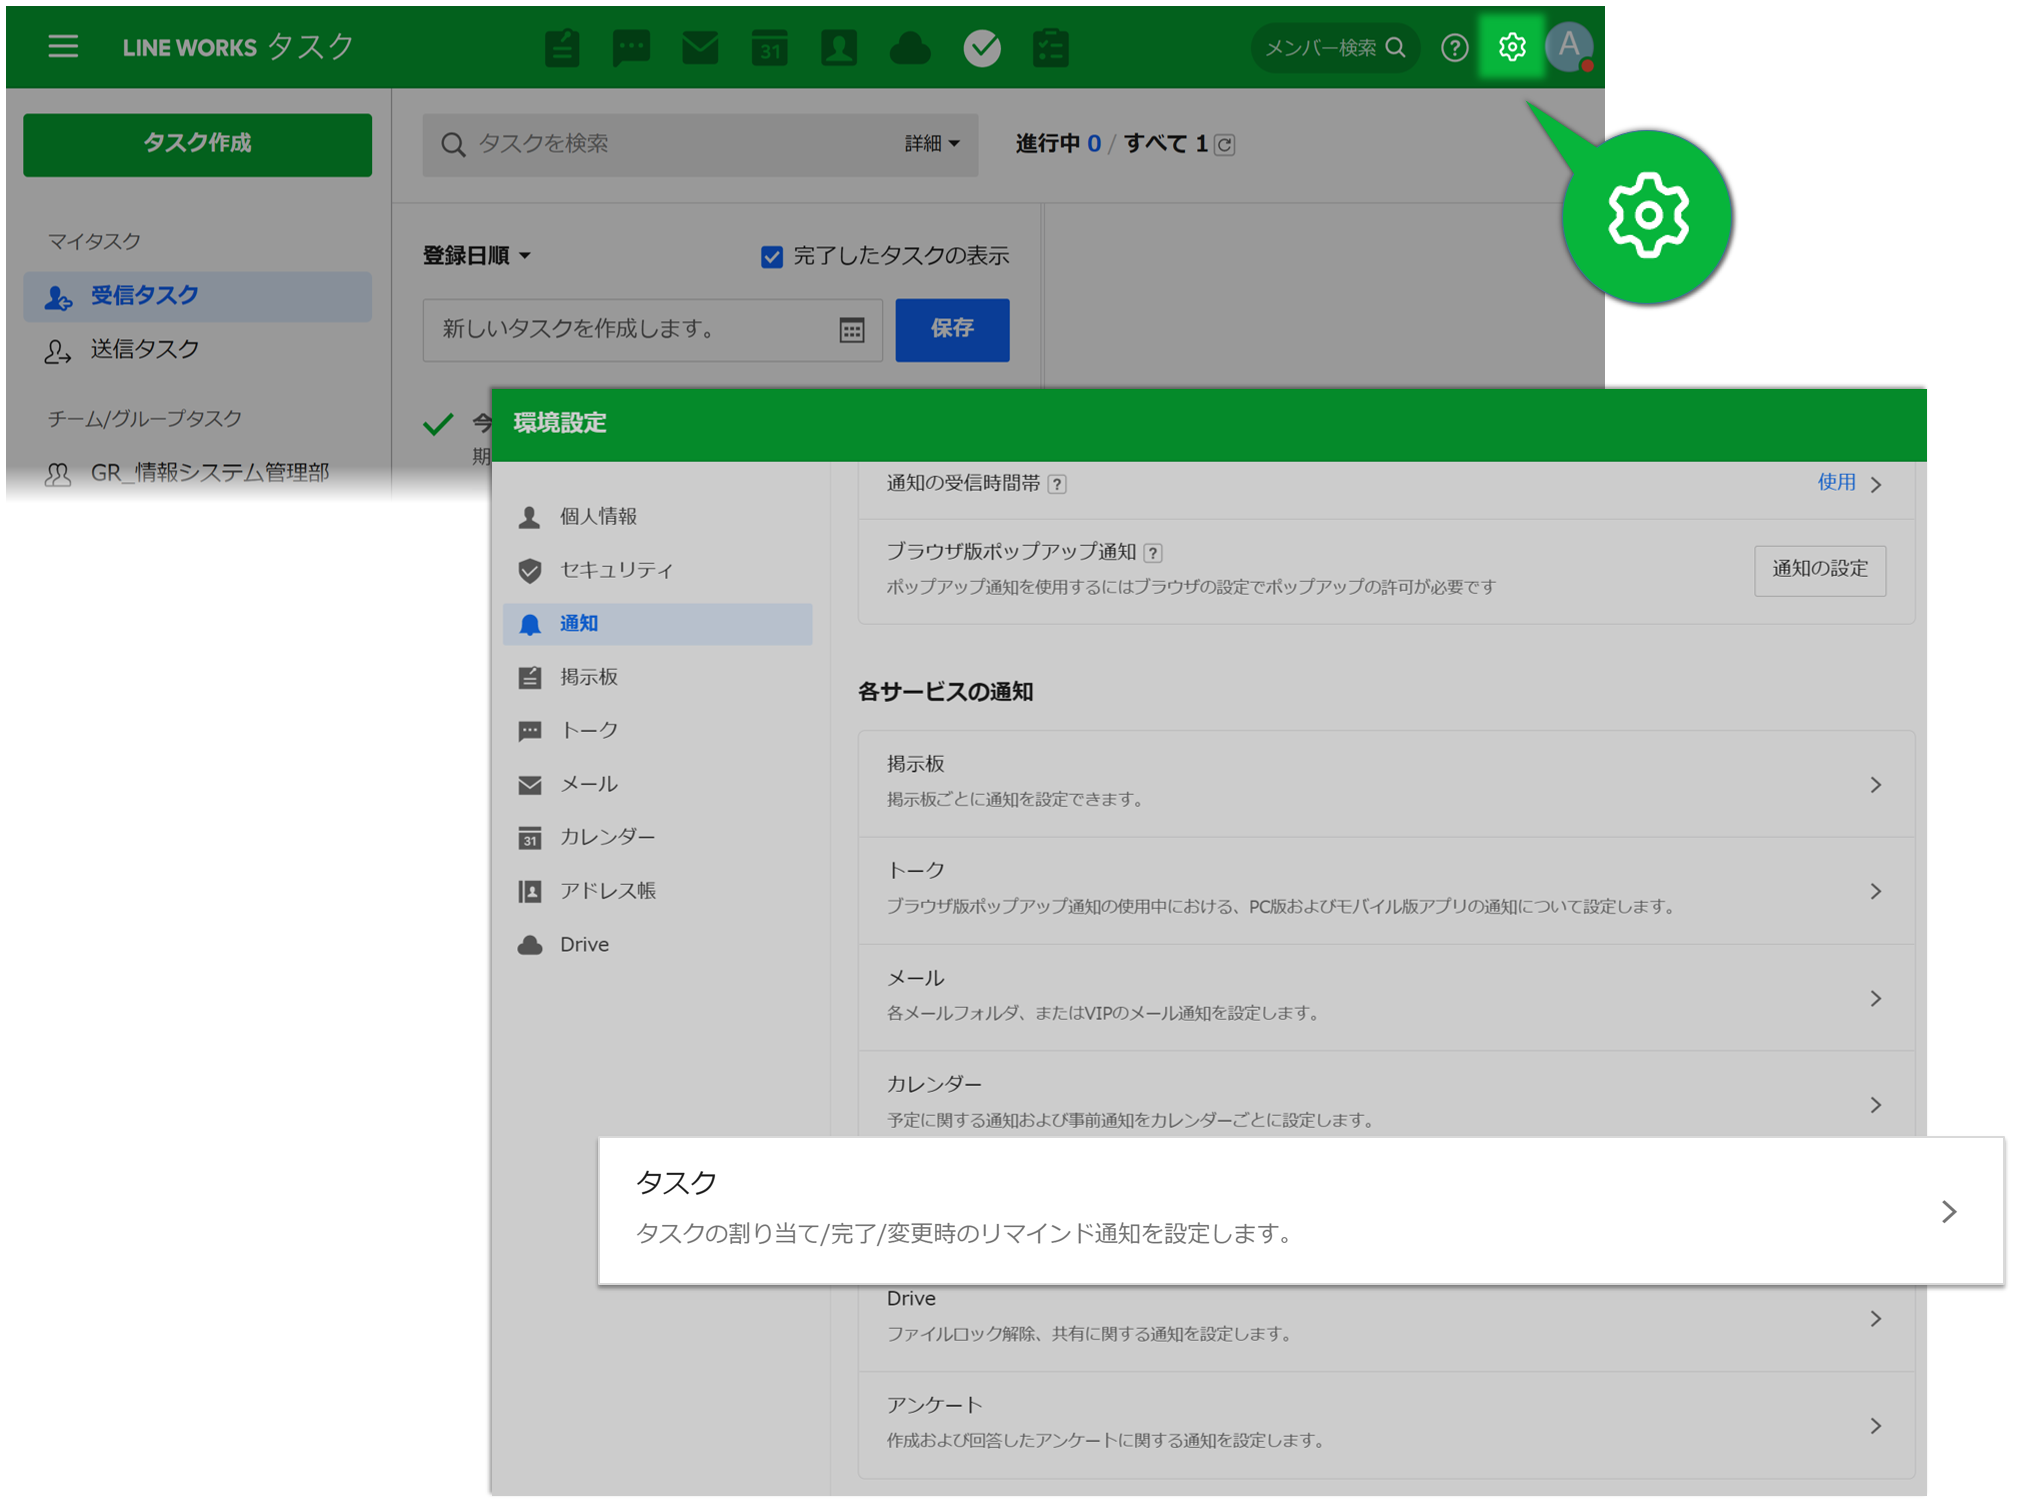Select 送信タスク in the task sidebar
Image resolution: width=2020 pixels, height=1506 pixels.
point(144,350)
